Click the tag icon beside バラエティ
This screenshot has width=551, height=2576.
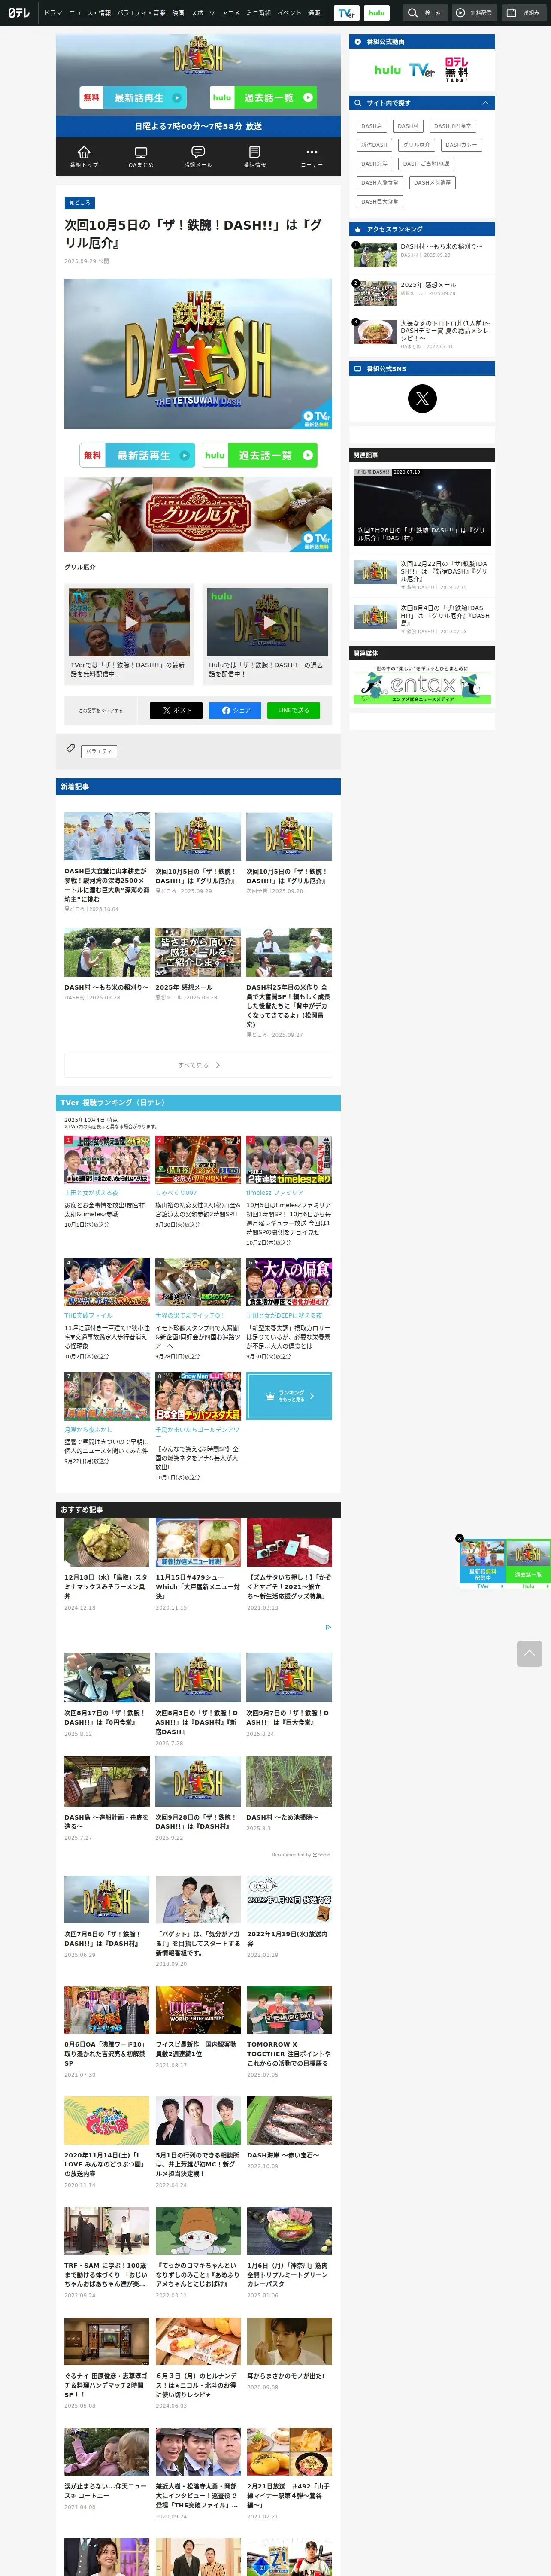pyautogui.click(x=70, y=748)
